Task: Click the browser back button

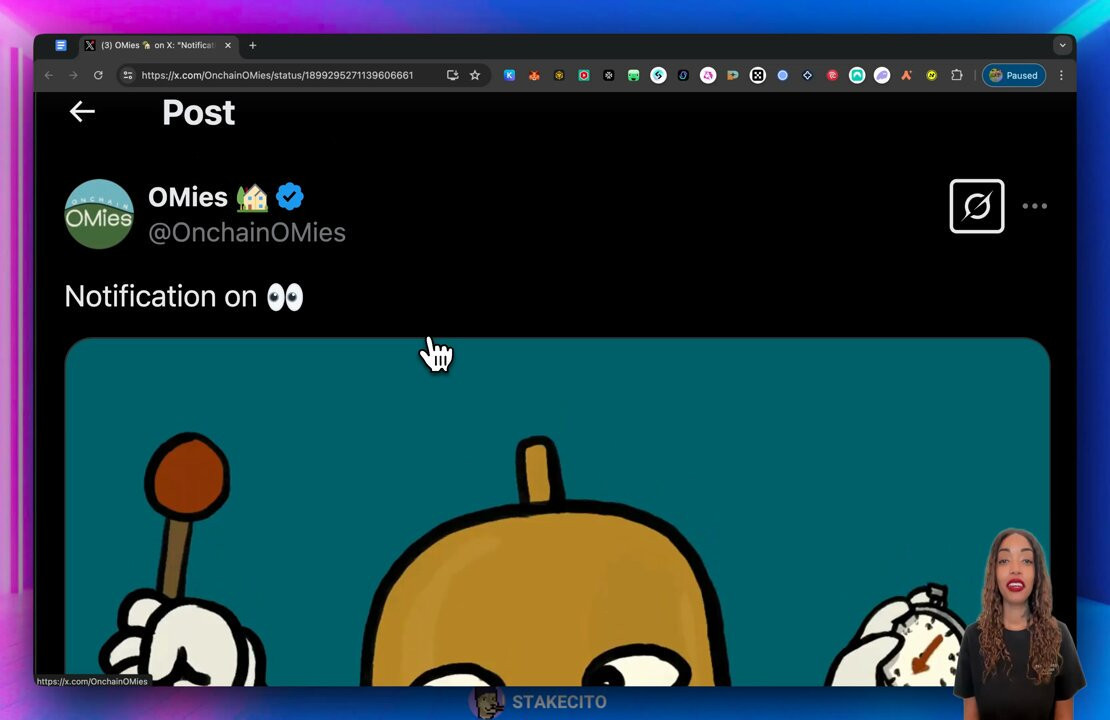Action: click(49, 75)
